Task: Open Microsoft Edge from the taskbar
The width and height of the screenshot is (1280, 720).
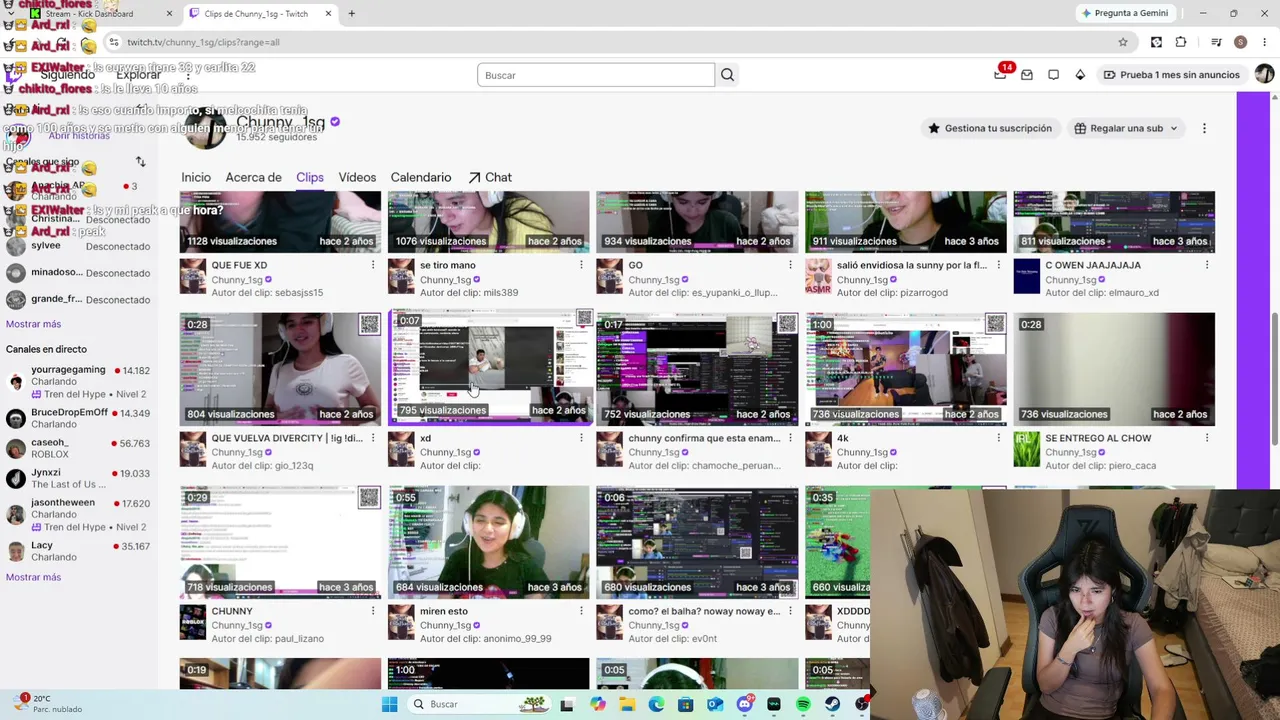Action: click(x=656, y=704)
